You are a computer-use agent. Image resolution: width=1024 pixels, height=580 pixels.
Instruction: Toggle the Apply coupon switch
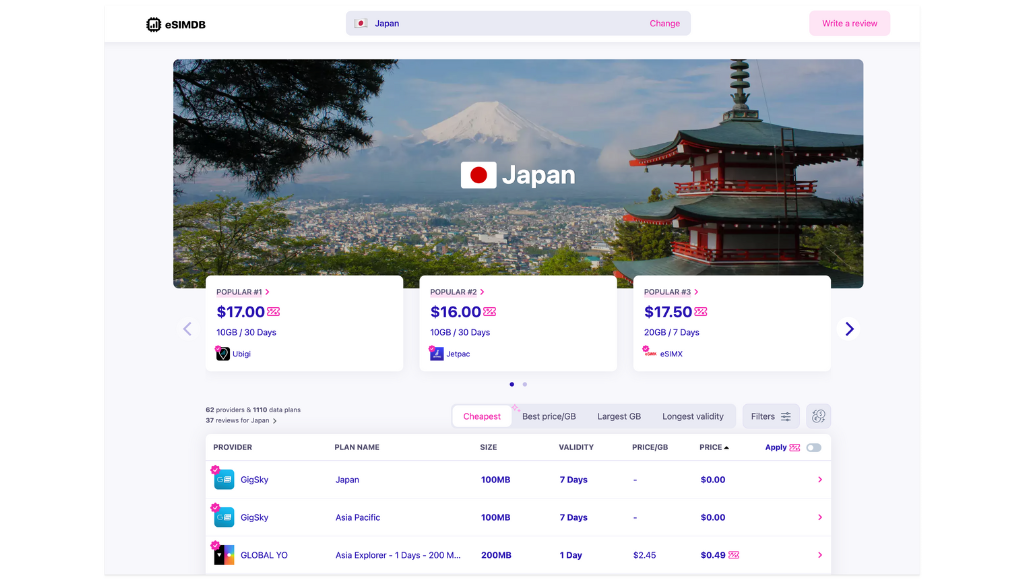pyautogui.click(x=813, y=447)
